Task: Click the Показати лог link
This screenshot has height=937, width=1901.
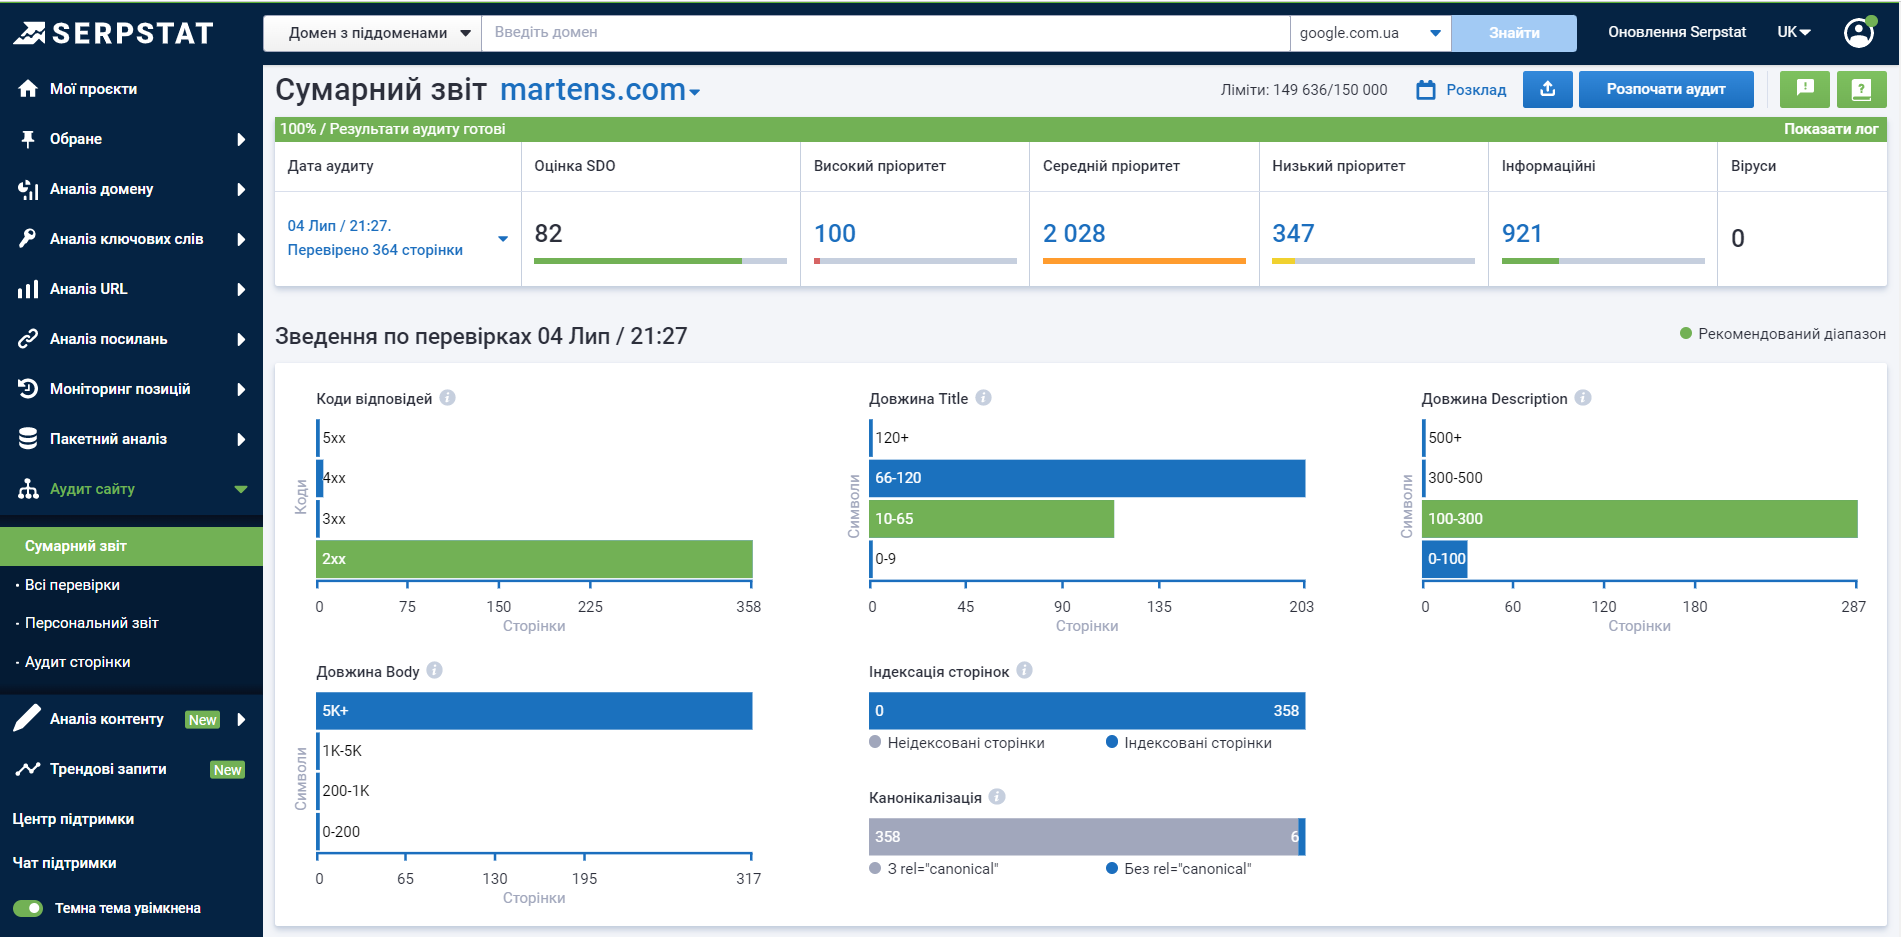Action: pos(1830,129)
